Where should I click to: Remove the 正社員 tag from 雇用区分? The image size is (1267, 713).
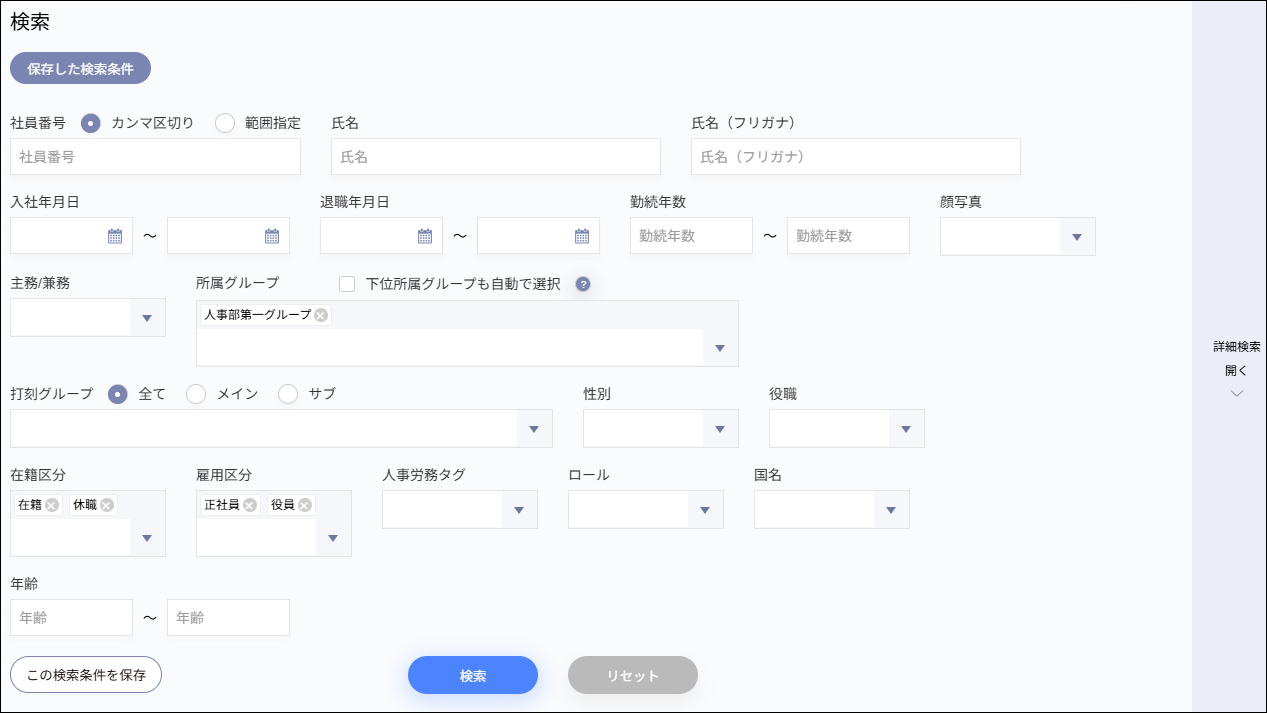click(x=248, y=505)
